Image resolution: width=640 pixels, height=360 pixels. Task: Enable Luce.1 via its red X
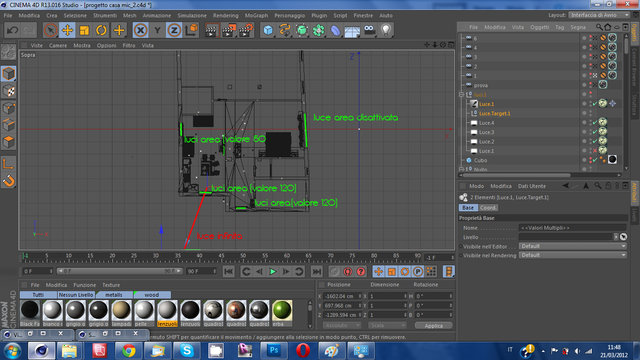(595, 151)
